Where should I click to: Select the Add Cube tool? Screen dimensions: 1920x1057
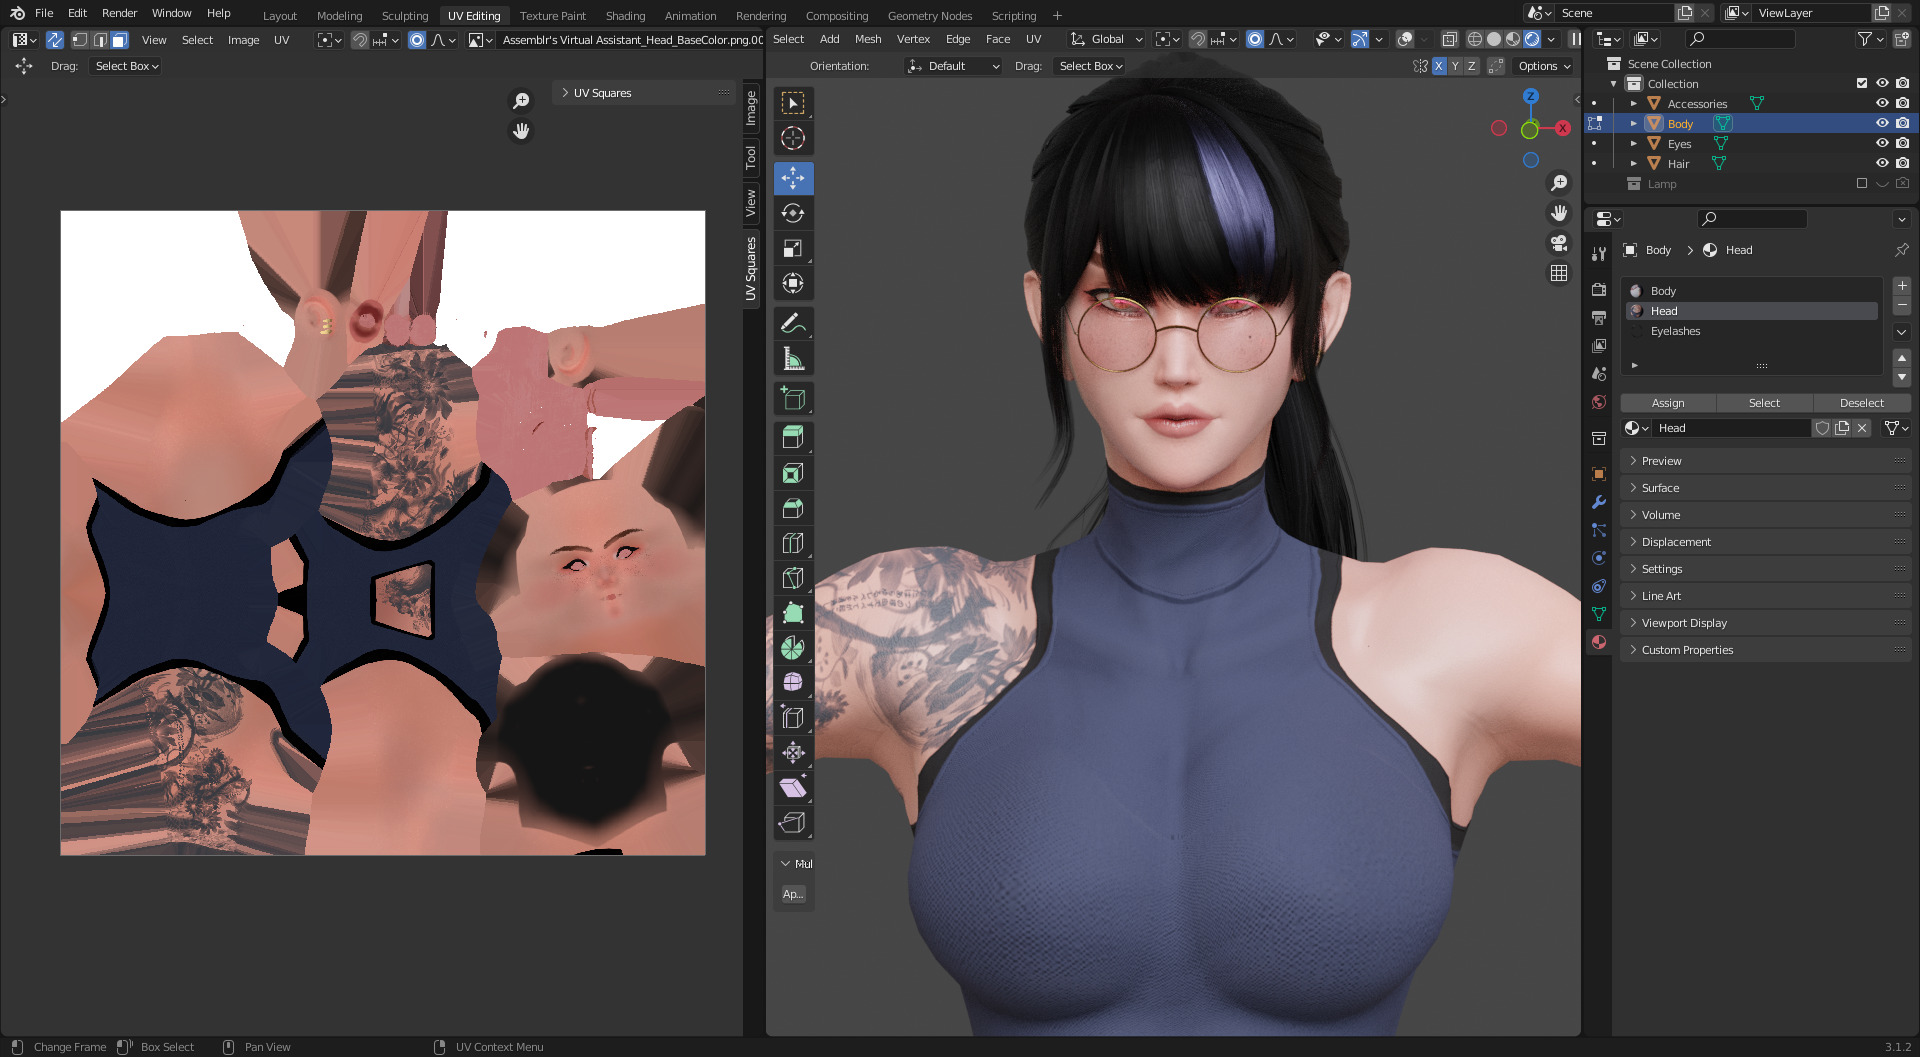[793, 399]
